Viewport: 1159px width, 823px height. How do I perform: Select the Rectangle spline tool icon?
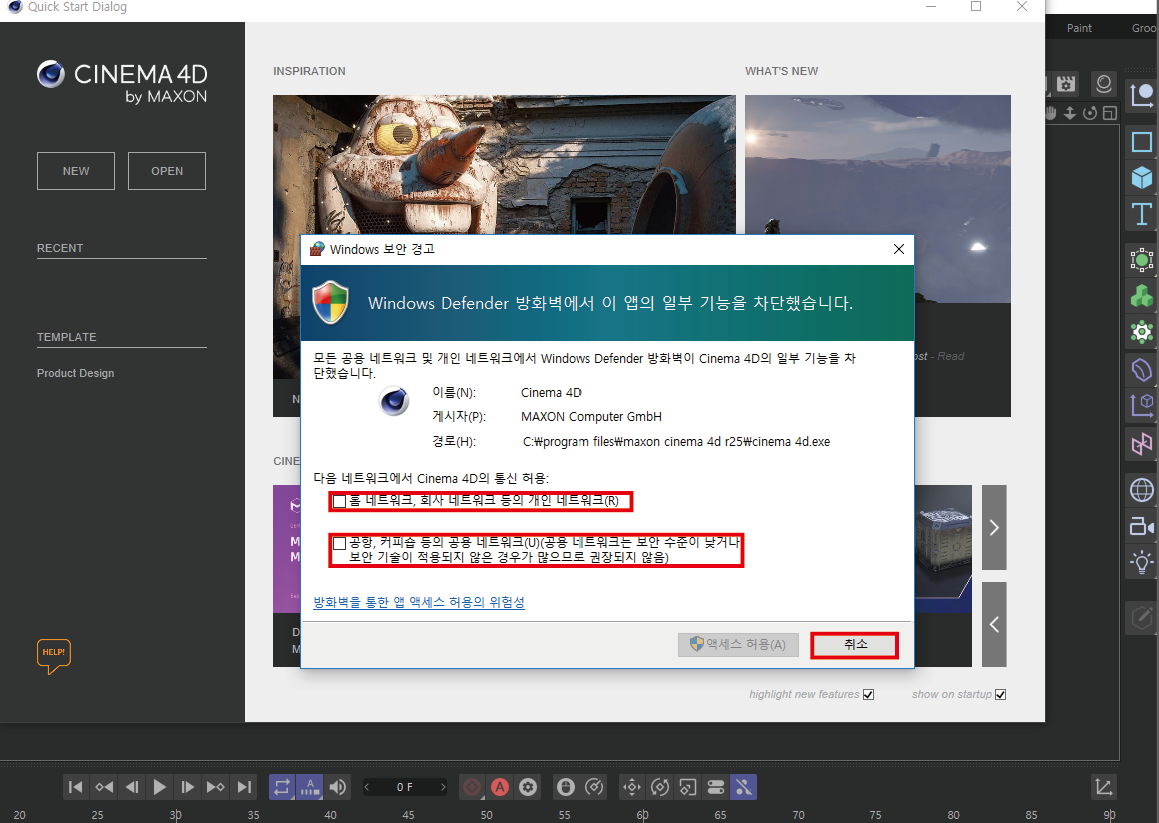1142,141
